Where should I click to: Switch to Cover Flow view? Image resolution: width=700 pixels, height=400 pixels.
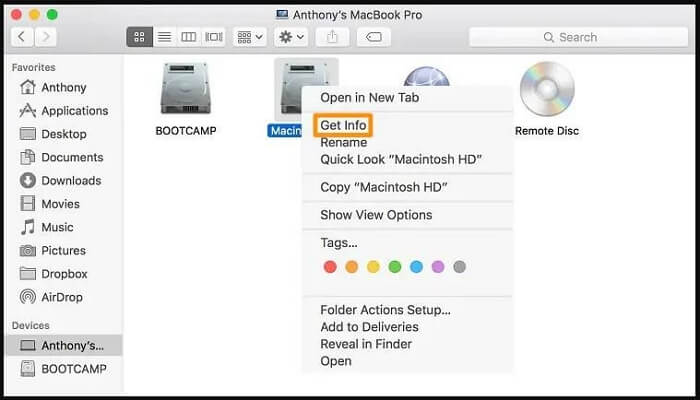[x=213, y=37]
